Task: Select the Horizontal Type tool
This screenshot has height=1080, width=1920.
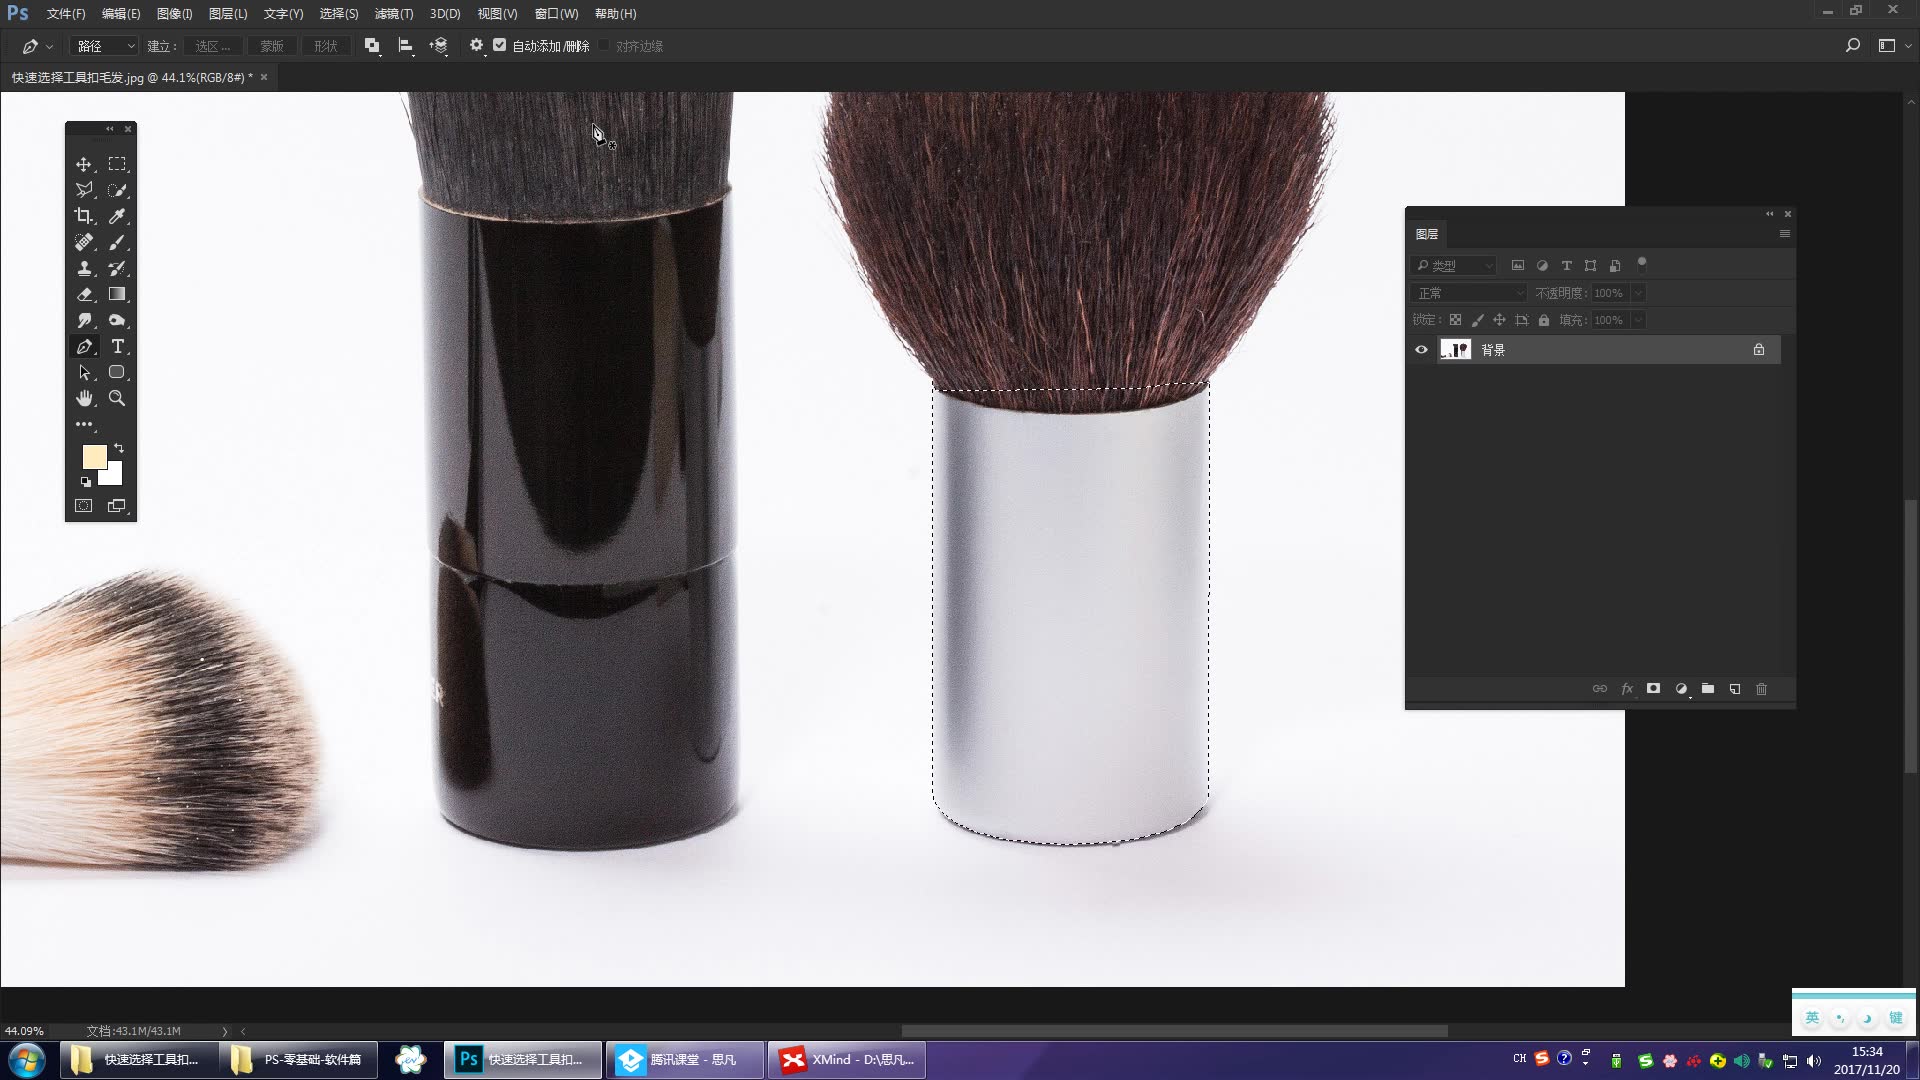Action: tap(117, 346)
